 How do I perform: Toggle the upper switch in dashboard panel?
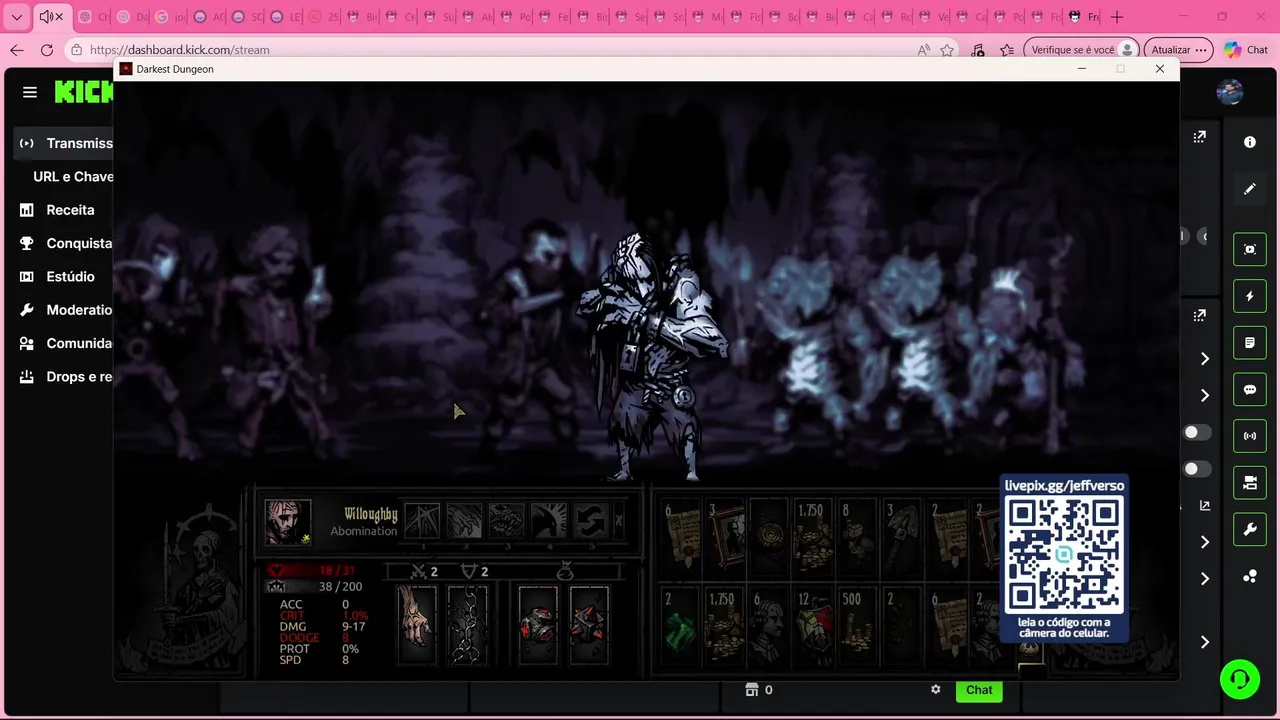(x=1197, y=432)
